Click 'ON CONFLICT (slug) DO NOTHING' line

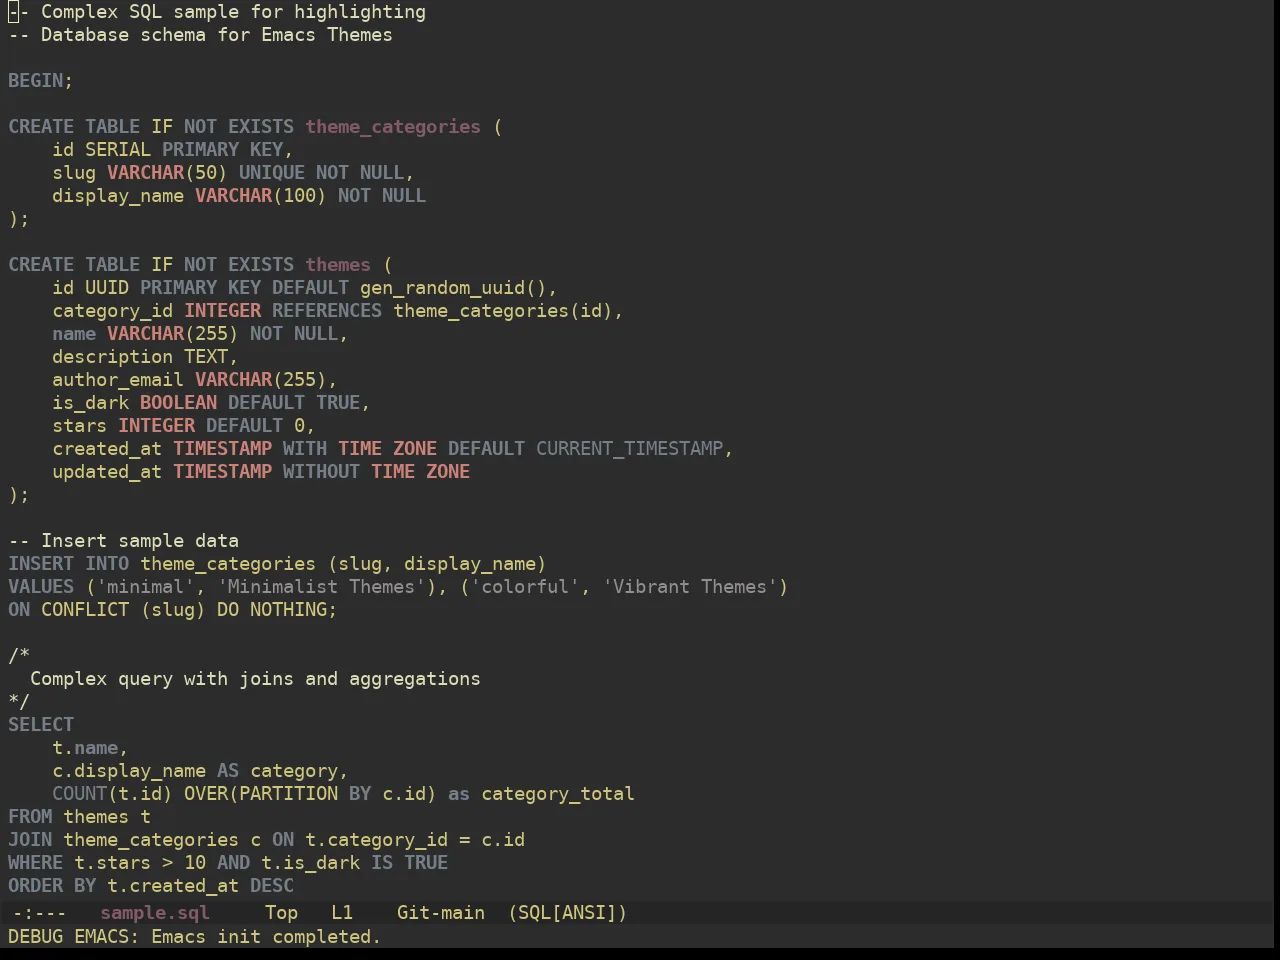(x=173, y=610)
